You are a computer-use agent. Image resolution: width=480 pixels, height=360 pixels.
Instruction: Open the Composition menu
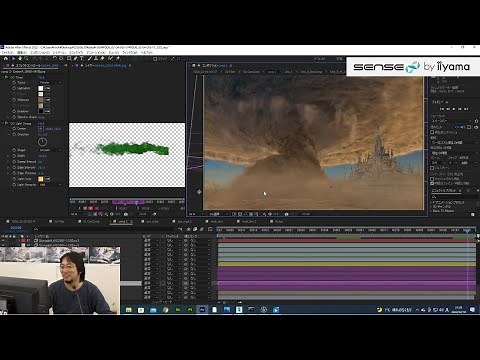click(40, 53)
